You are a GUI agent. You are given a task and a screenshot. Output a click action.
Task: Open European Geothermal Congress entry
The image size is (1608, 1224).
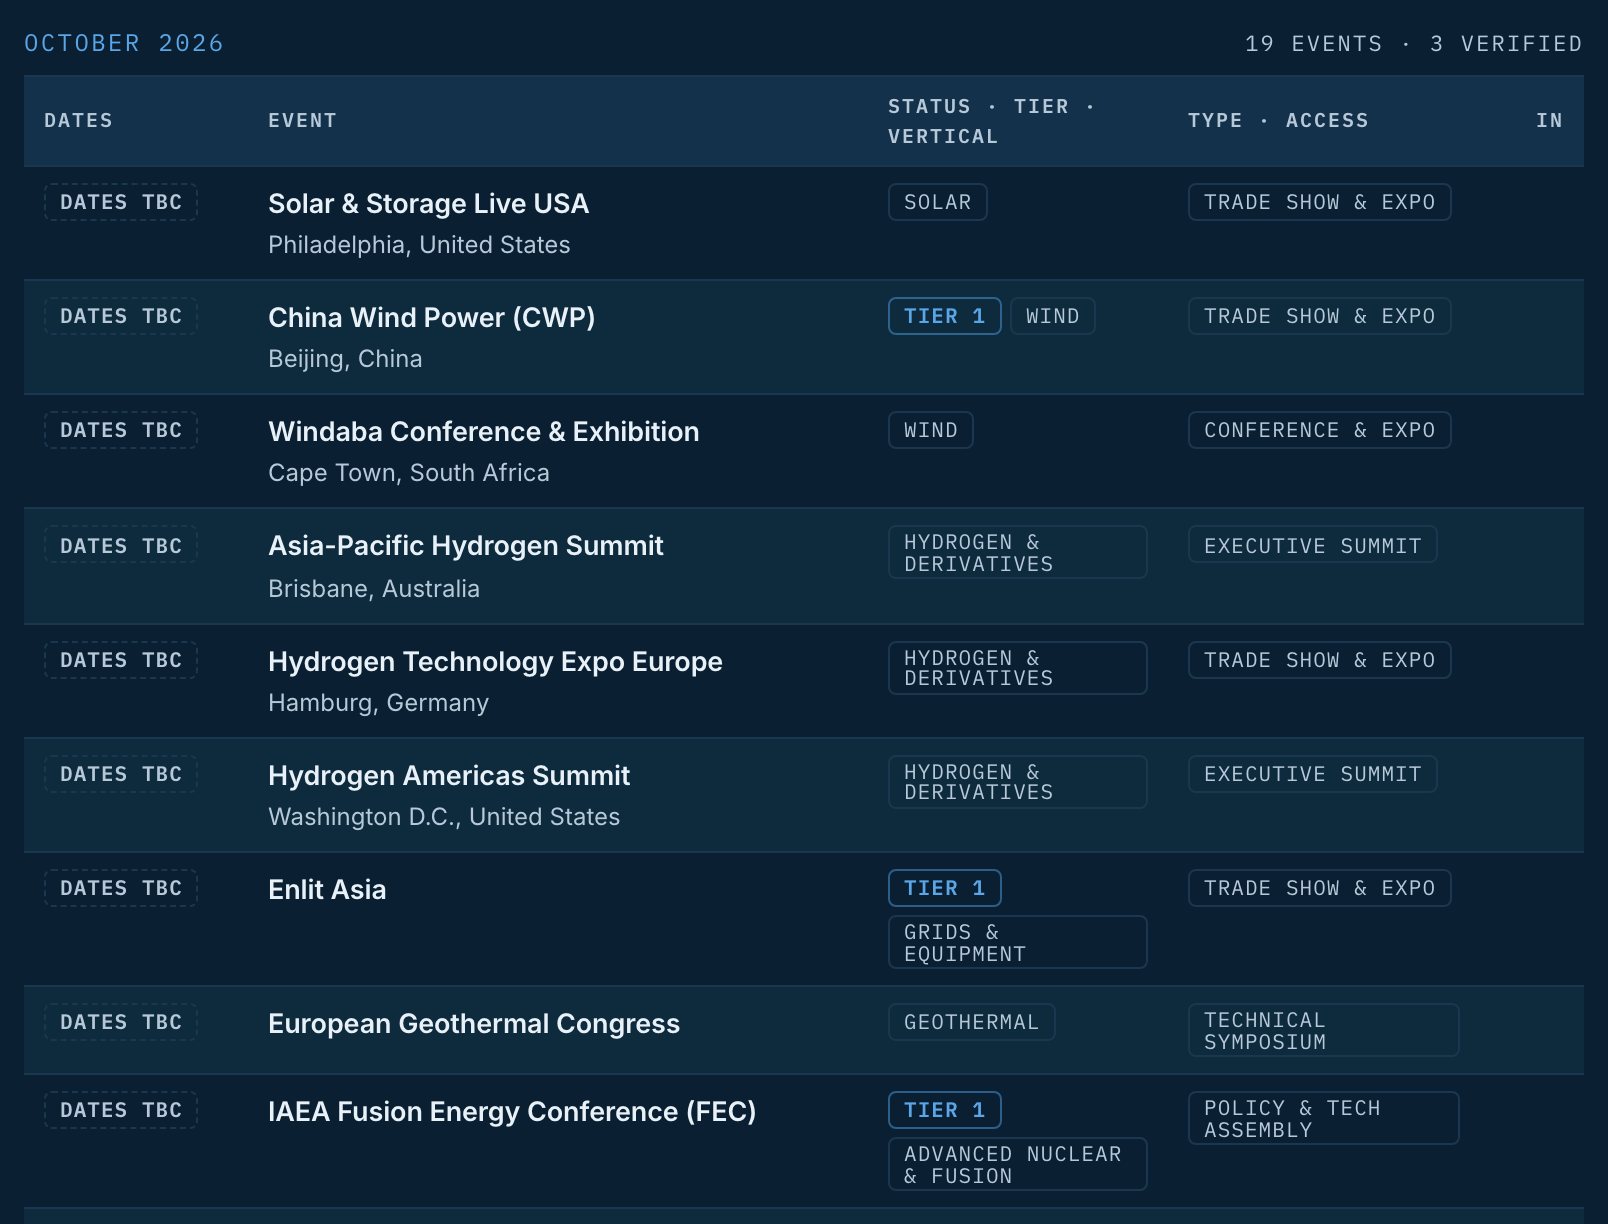click(x=474, y=1024)
